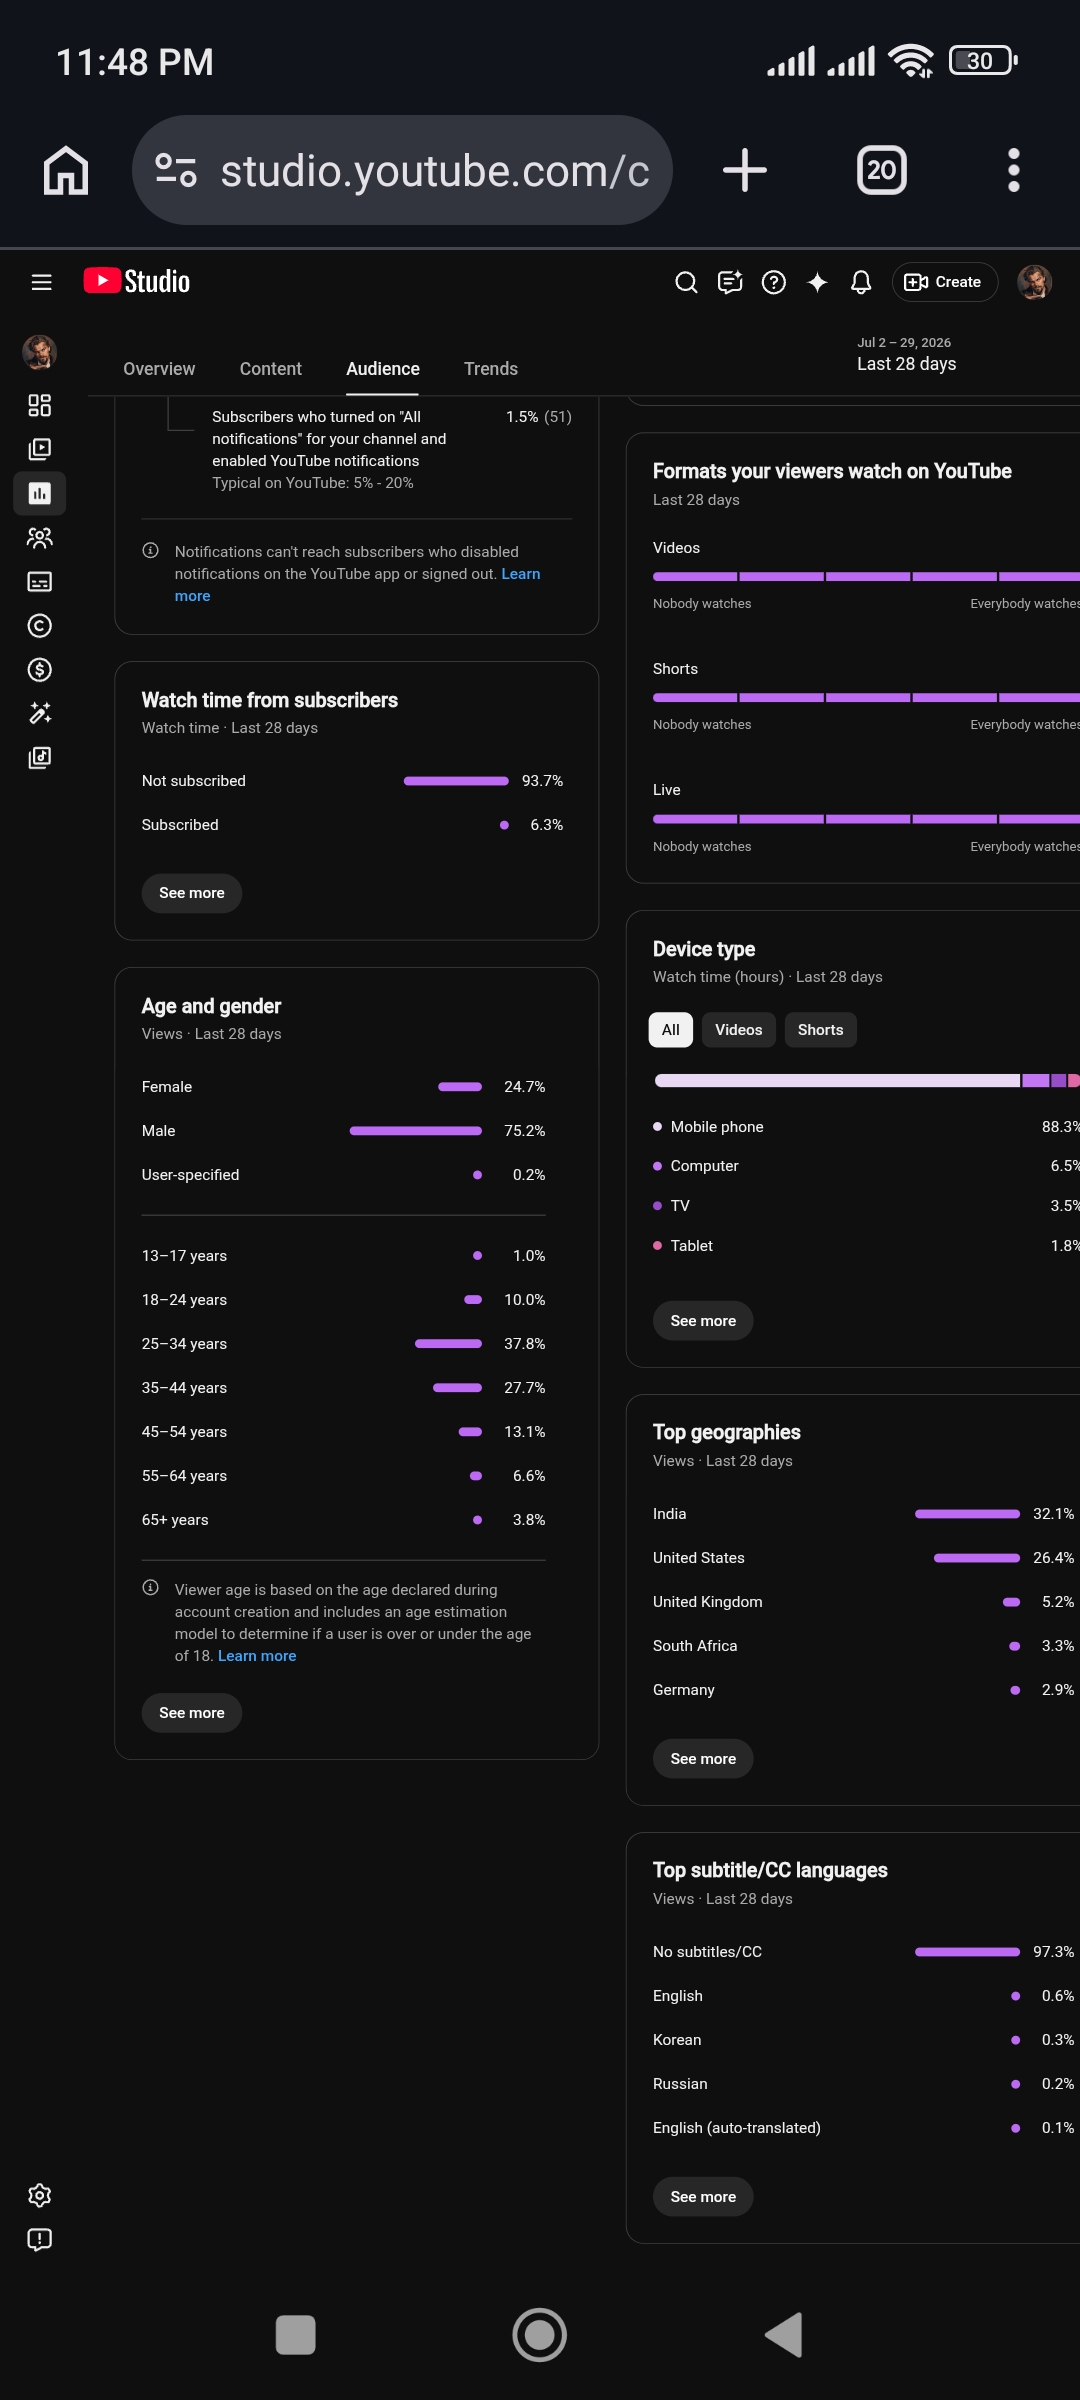Open Learn more link about viewer age
This screenshot has width=1080, height=2400.
[x=257, y=1656]
